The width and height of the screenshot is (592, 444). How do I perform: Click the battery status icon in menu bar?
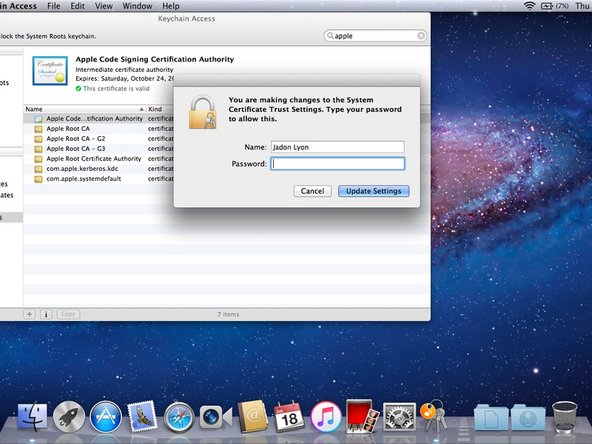547,6
